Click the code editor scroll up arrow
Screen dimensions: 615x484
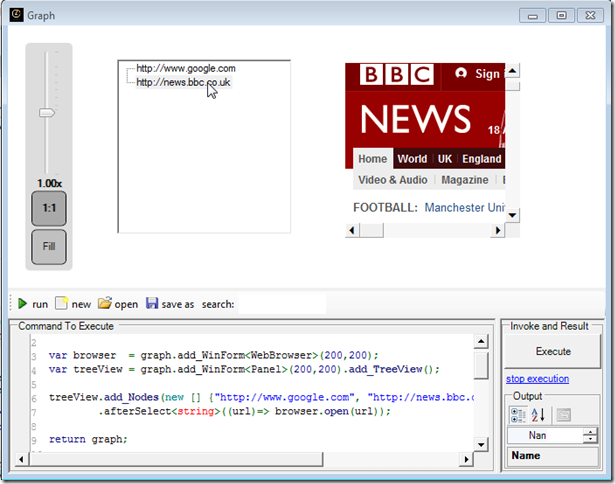481,342
